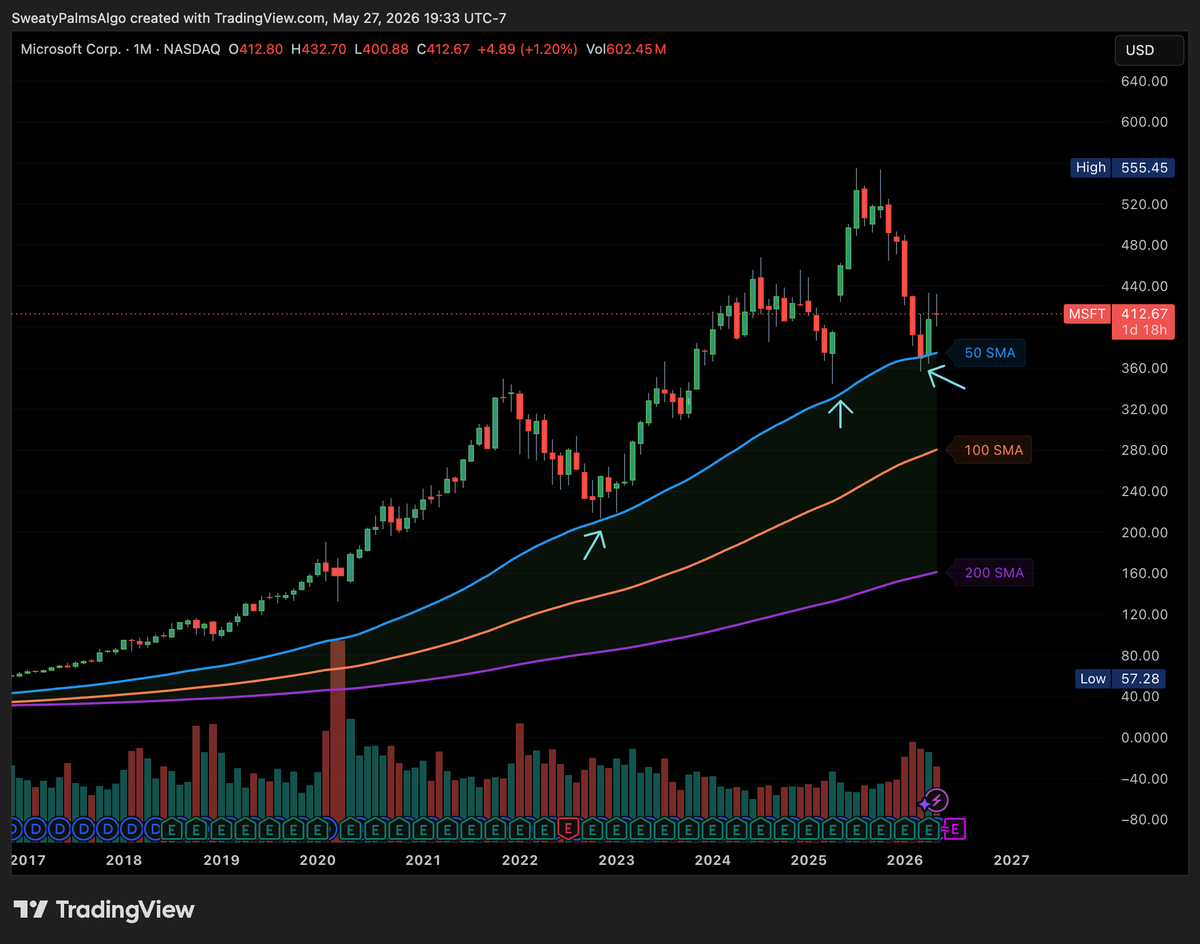Click the C412.67 close value in legend
This screenshot has width=1200, height=944.
442,49
